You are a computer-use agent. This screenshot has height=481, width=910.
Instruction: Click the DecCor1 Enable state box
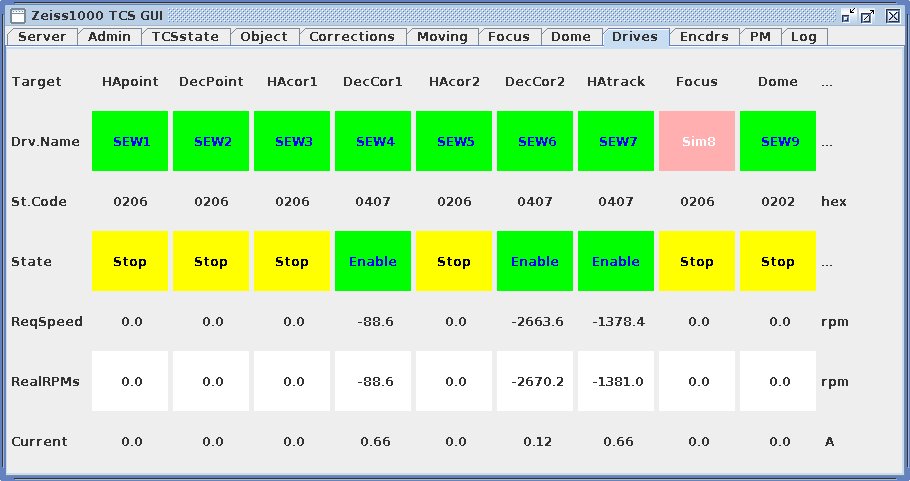[x=373, y=261]
